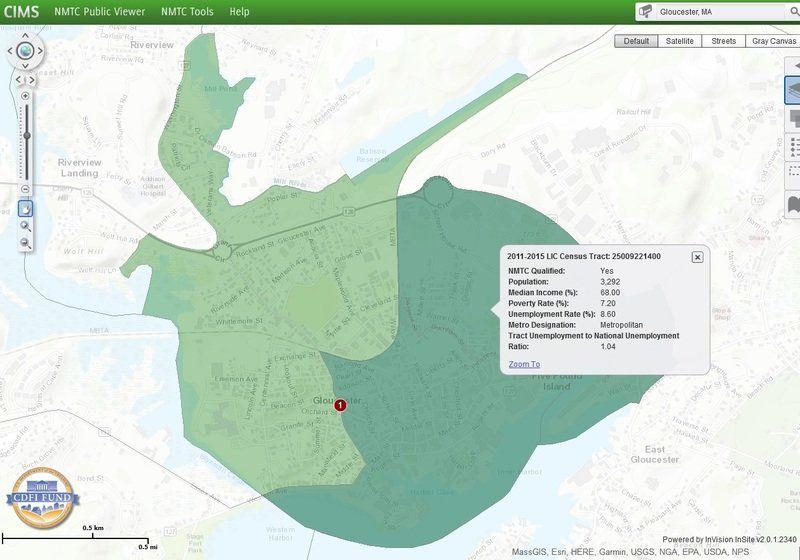This screenshot has width=800, height=560.
Task: Click the Unemployment Rate value 8.60
Action: pyautogui.click(x=608, y=314)
